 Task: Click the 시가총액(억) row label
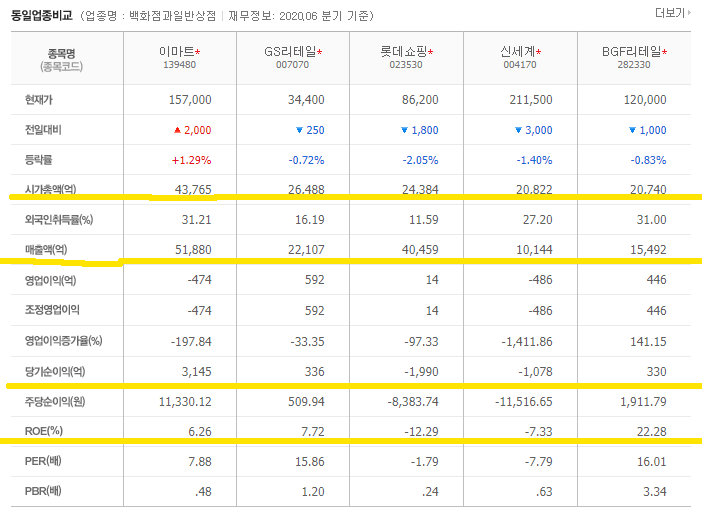[x=51, y=189]
